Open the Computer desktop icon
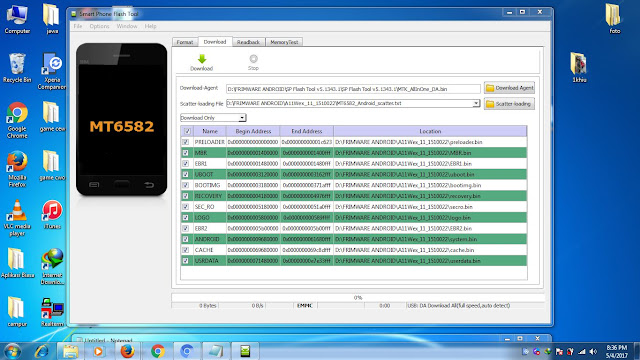The width and height of the screenshot is (640, 360). click(x=17, y=19)
